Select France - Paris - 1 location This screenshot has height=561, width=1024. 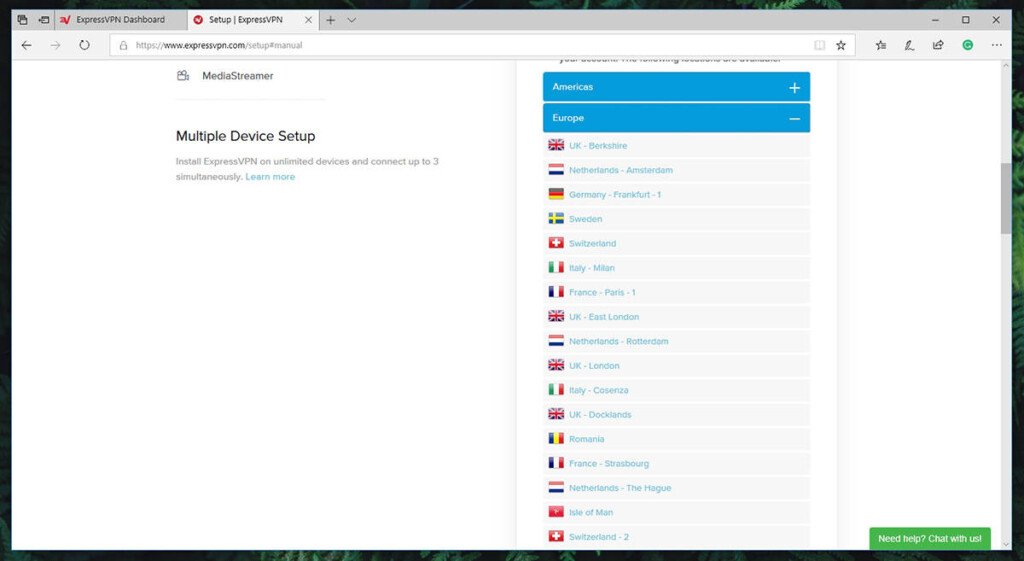pos(601,293)
